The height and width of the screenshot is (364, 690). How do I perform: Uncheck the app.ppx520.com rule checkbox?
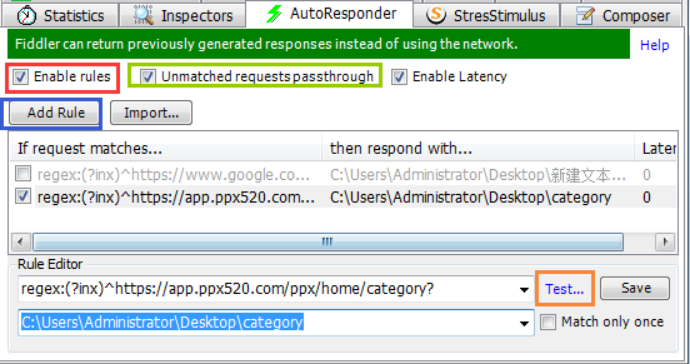pos(23,196)
